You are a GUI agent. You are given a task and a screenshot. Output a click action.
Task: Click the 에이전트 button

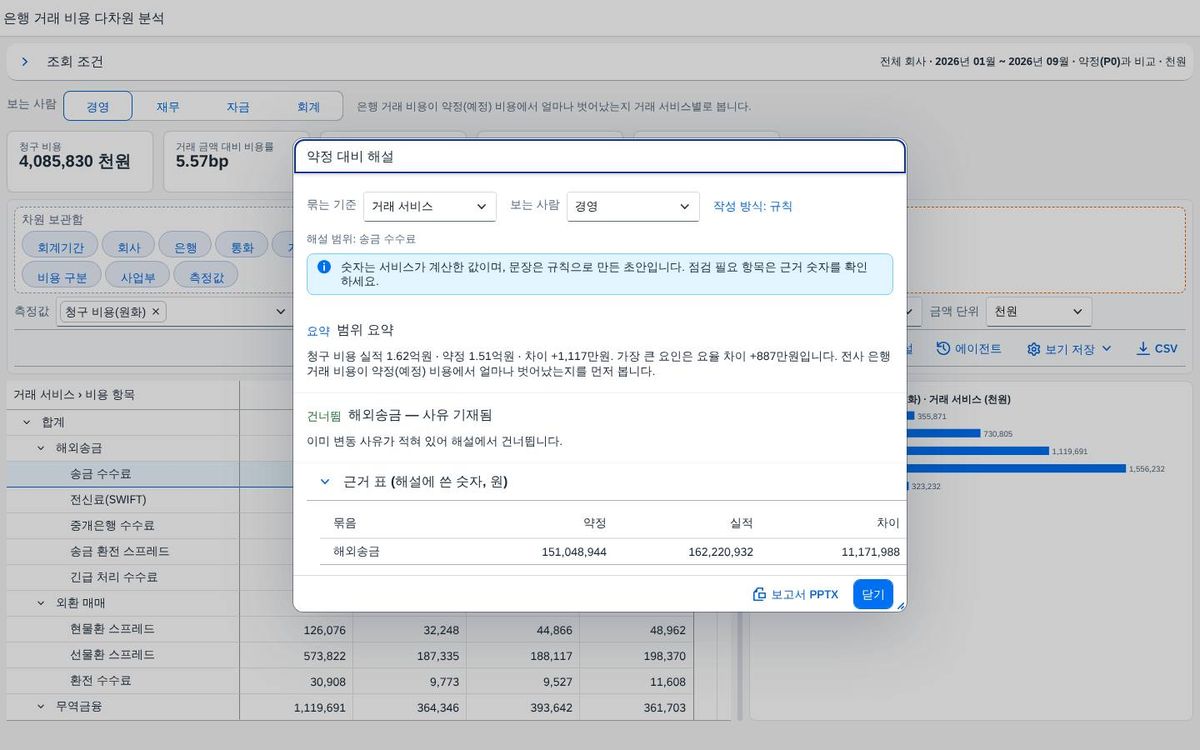(x=969, y=349)
